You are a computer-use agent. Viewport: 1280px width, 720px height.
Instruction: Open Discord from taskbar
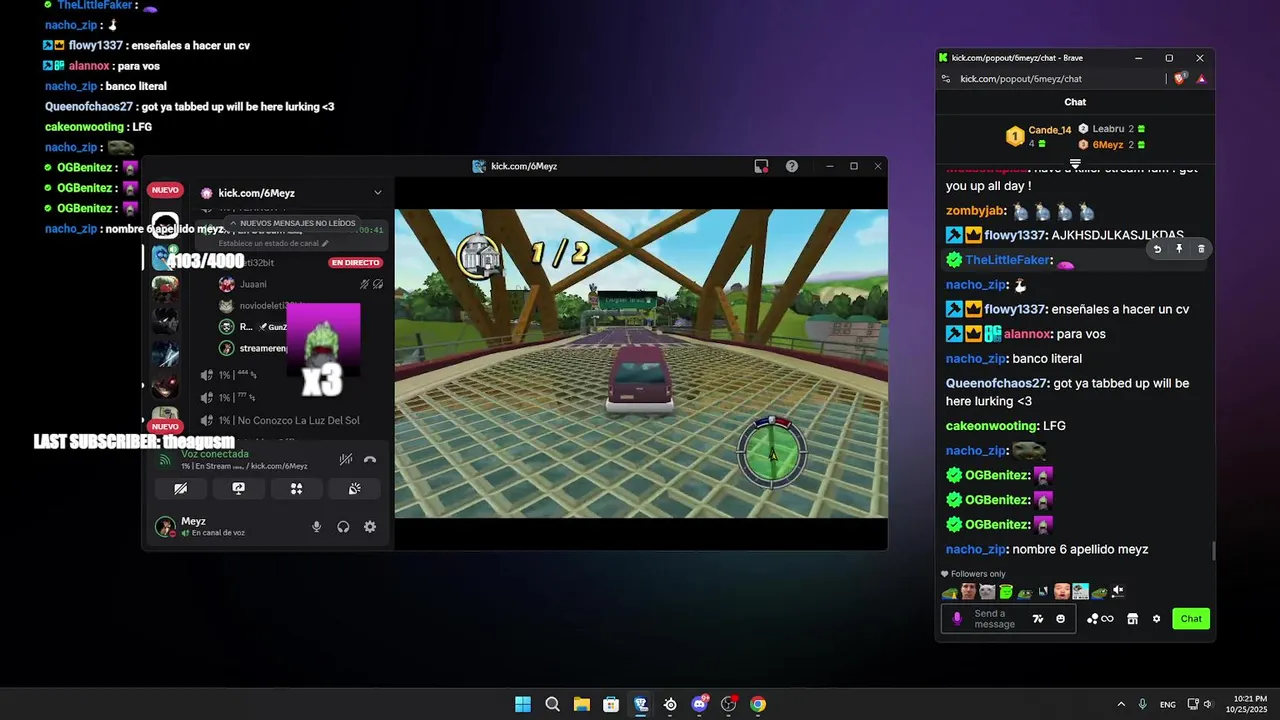pyautogui.click(x=700, y=704)
